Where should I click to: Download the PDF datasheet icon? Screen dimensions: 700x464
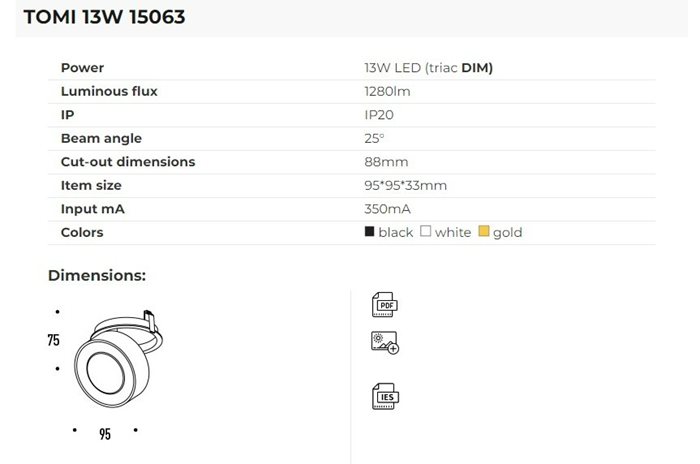pyautogui.click(x=384, y=304)
